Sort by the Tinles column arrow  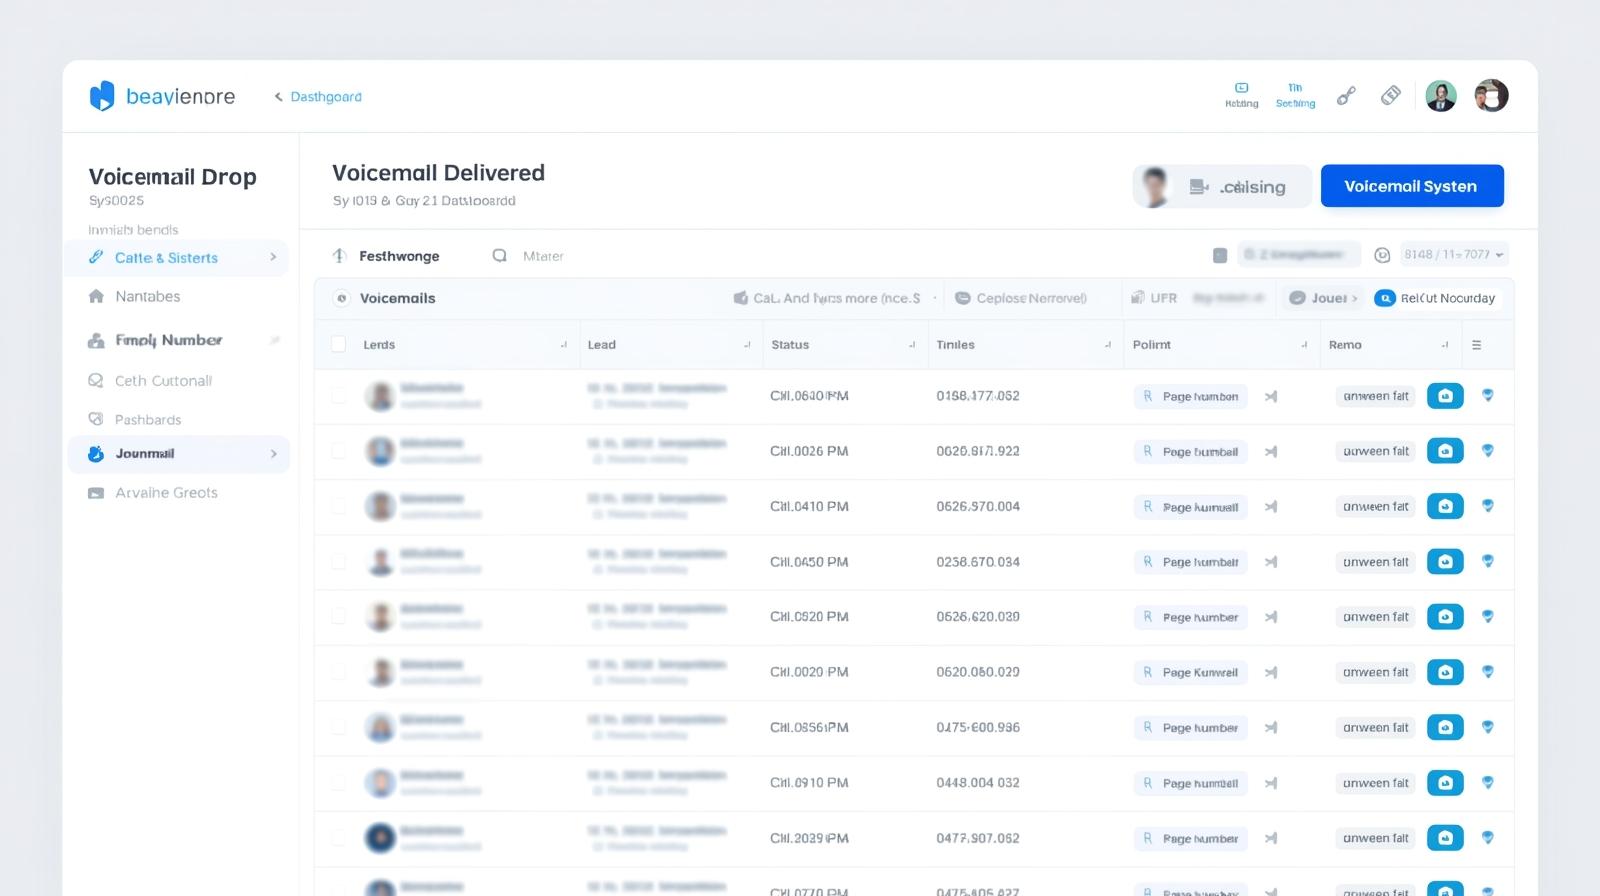(x=1107, y=345)
